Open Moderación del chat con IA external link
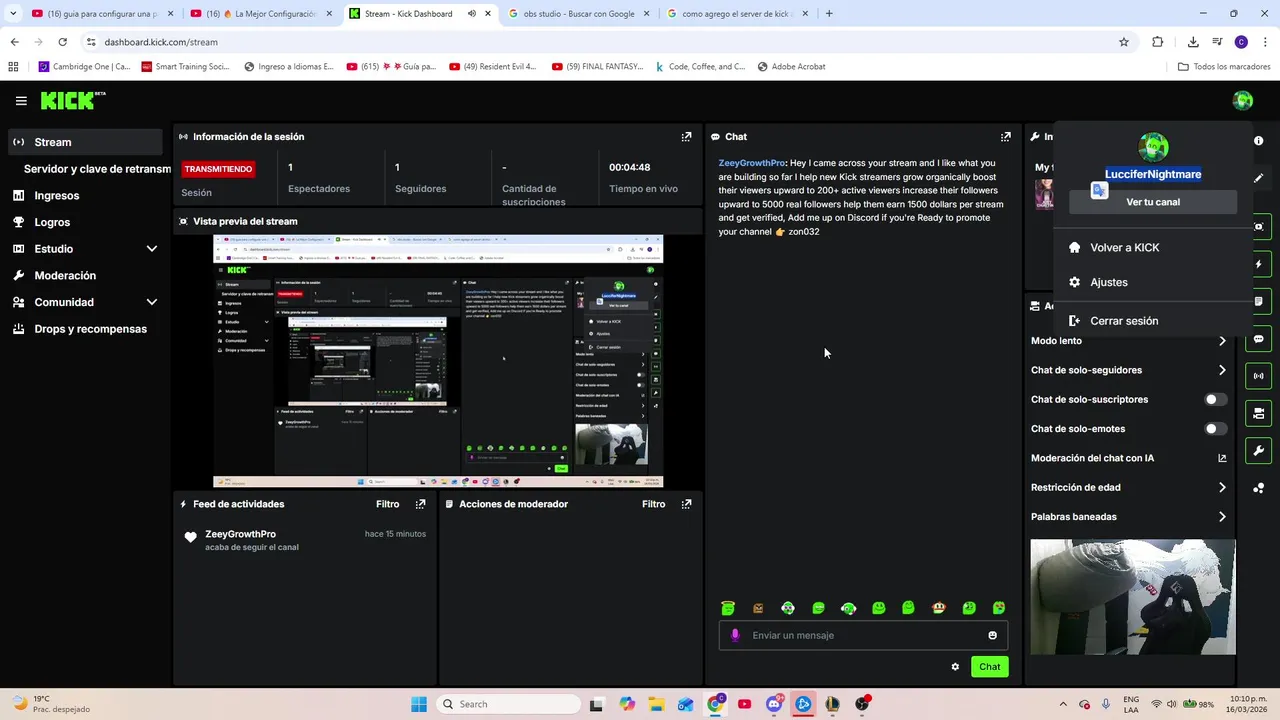 point(1222,458)
